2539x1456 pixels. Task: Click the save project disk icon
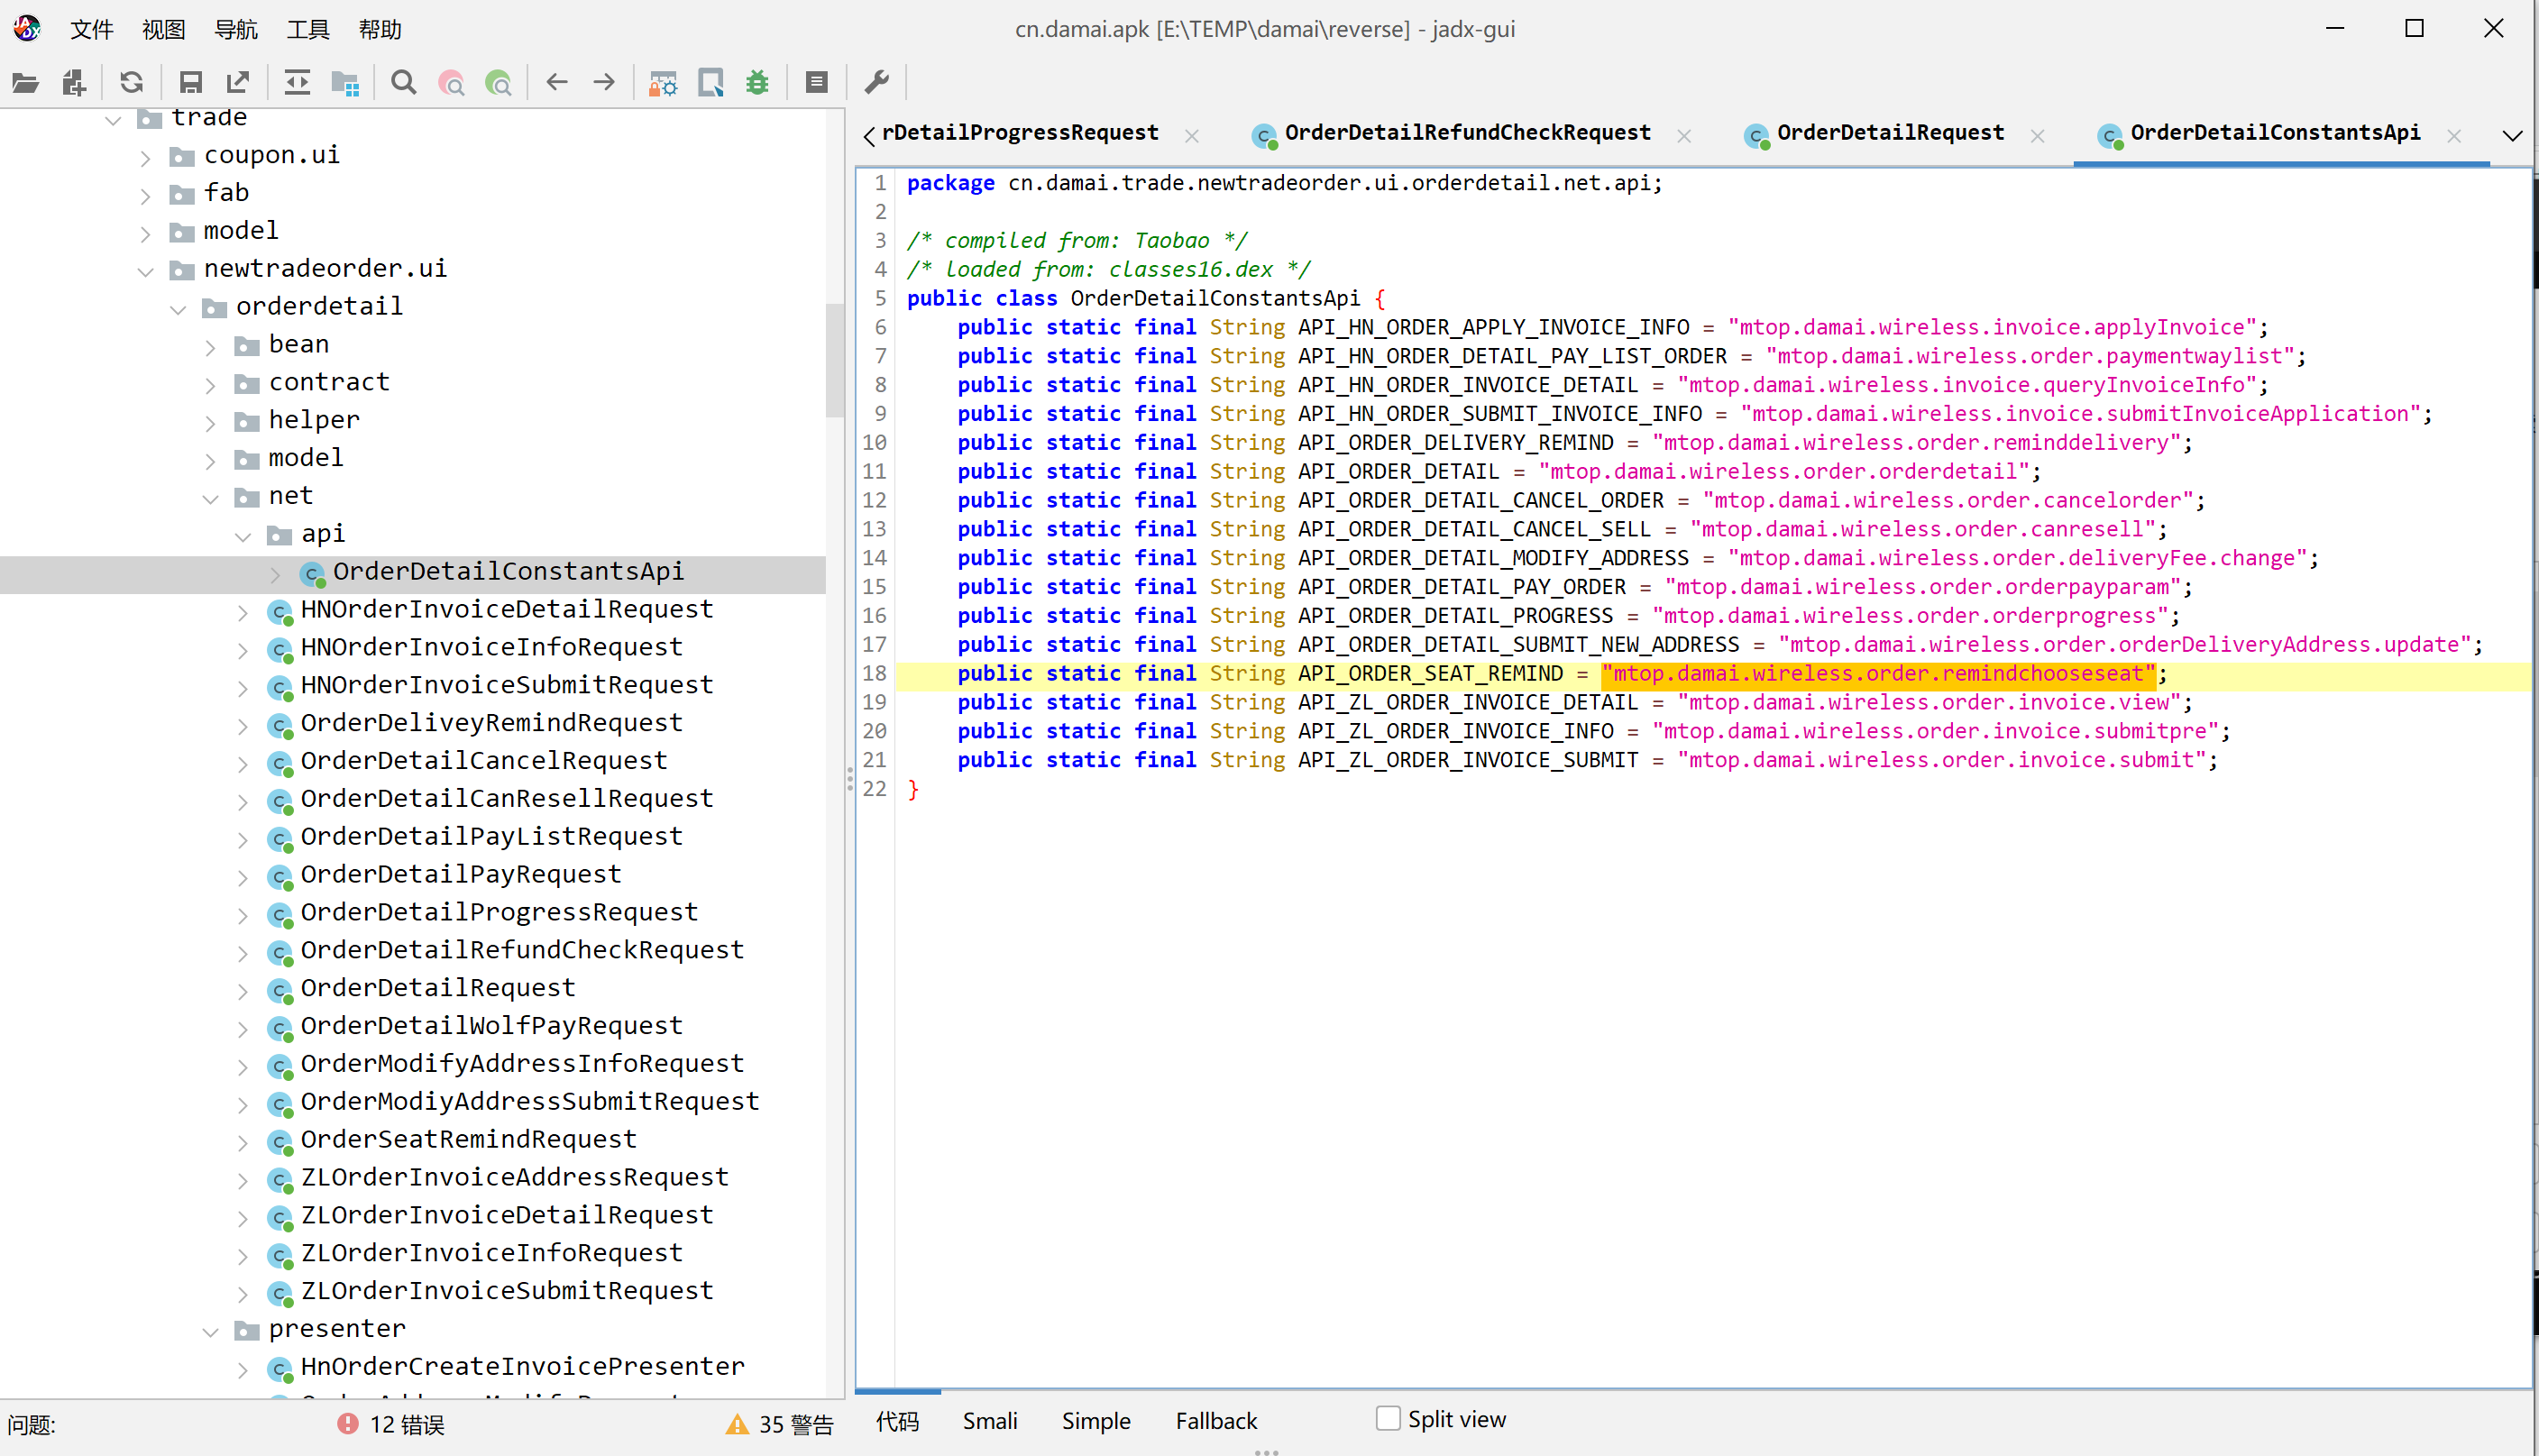point(190,83)
